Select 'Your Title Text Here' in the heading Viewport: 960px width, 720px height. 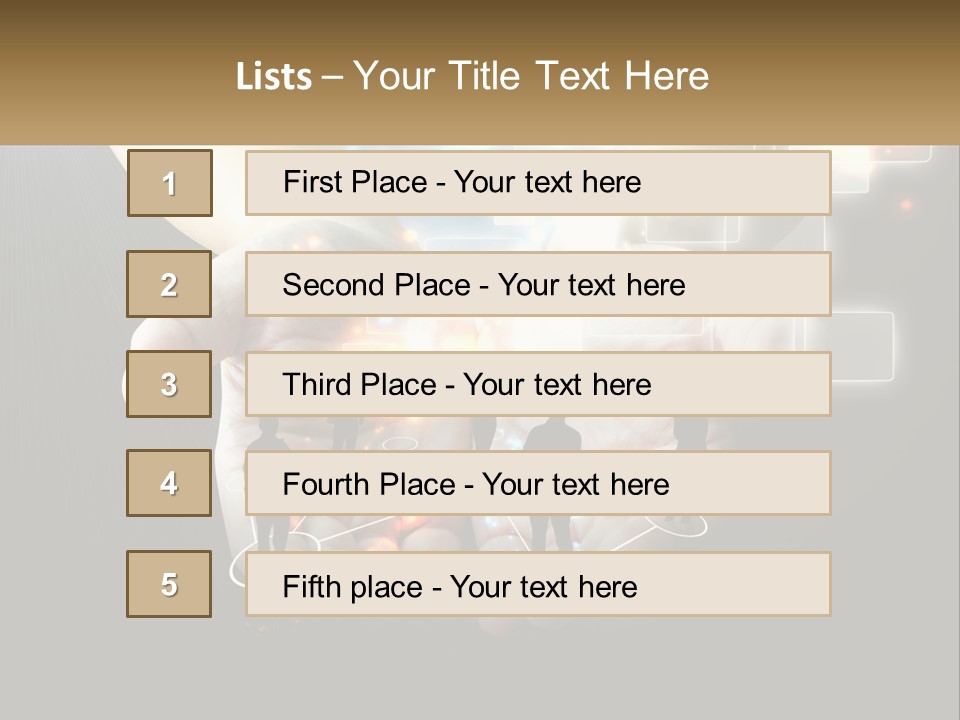tap(531, 76)
